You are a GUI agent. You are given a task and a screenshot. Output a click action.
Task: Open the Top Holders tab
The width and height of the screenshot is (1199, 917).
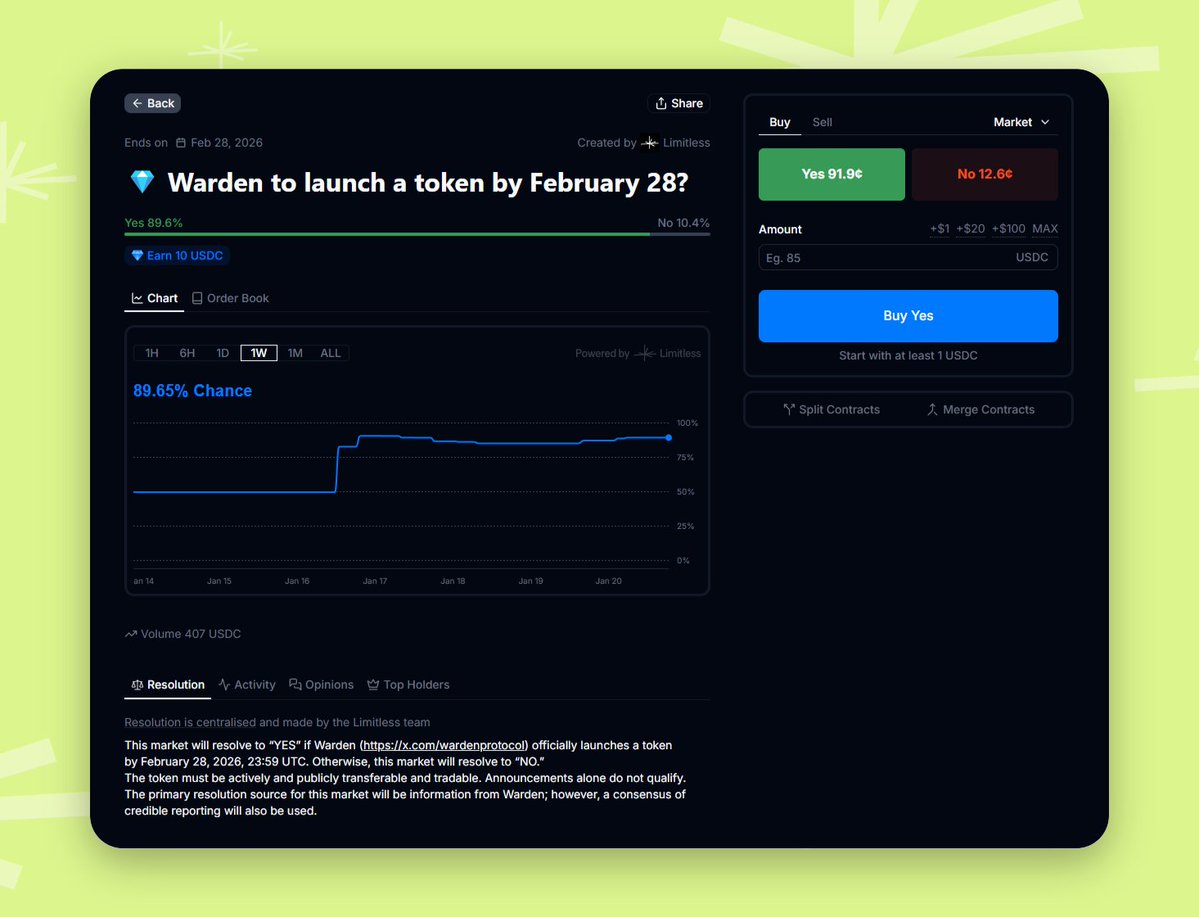click(408, 684)
